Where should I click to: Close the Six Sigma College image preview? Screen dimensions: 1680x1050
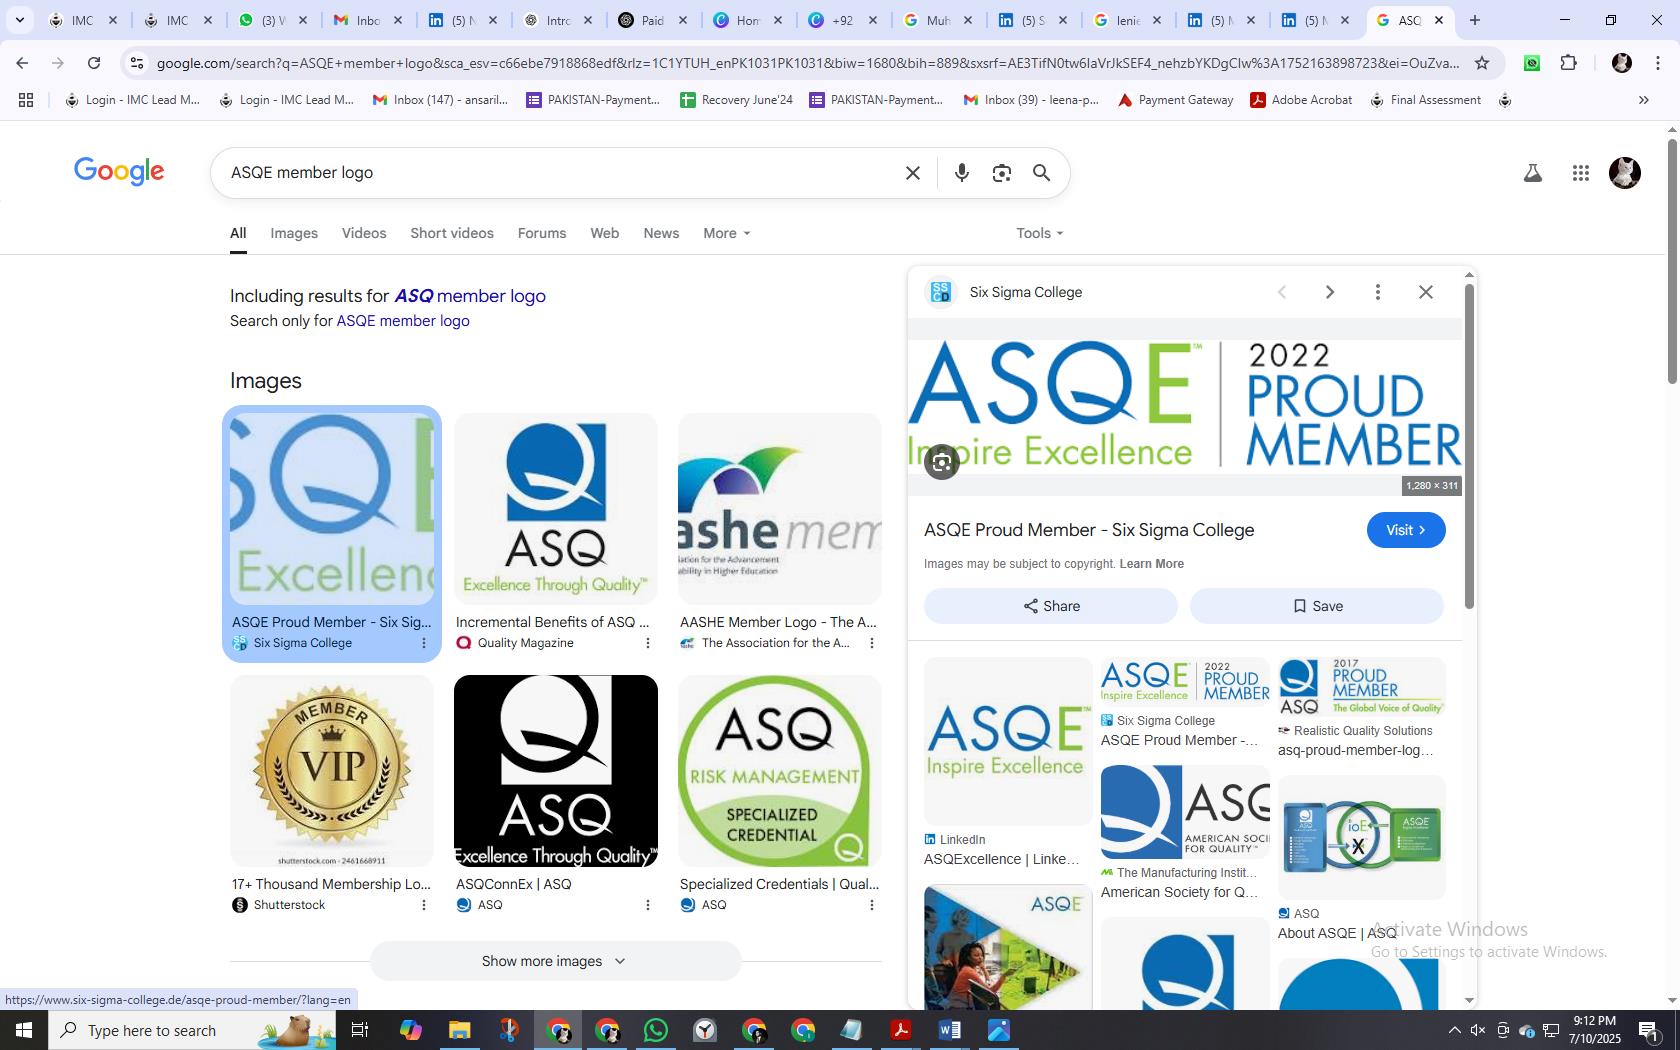click(x=1425, y=292)
